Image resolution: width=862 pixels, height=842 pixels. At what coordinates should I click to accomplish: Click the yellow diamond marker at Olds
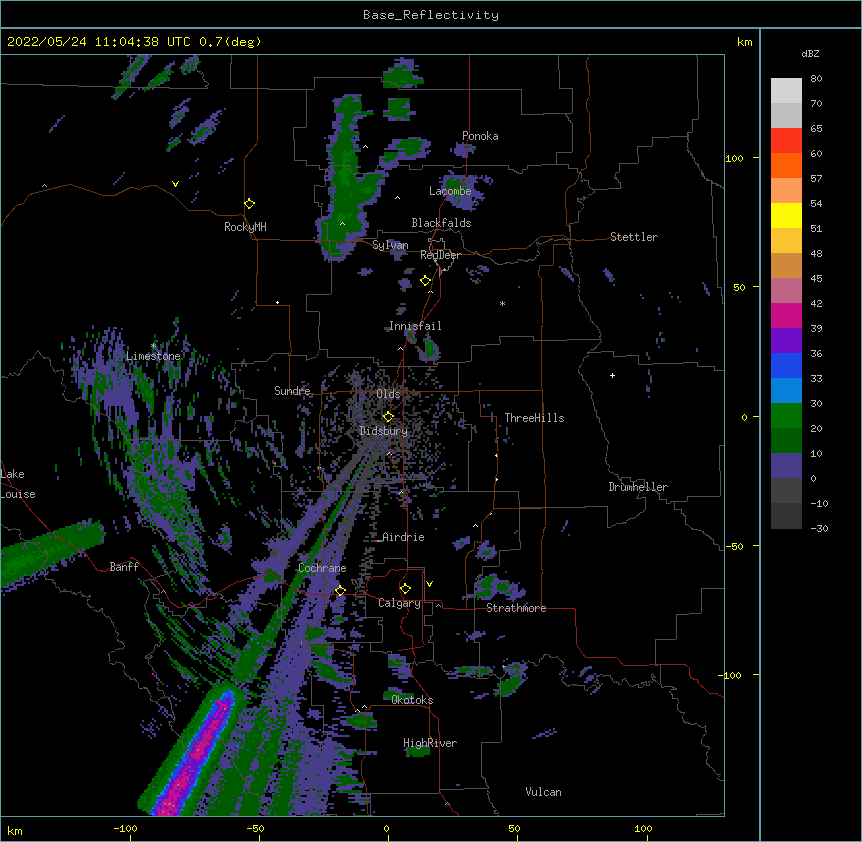click(388, 417)
